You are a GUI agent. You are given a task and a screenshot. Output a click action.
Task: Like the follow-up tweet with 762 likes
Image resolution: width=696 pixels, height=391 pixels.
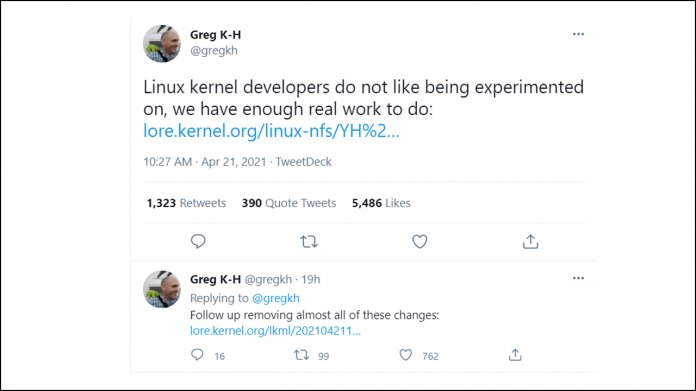pyautogui.click(x=405, y=355)
